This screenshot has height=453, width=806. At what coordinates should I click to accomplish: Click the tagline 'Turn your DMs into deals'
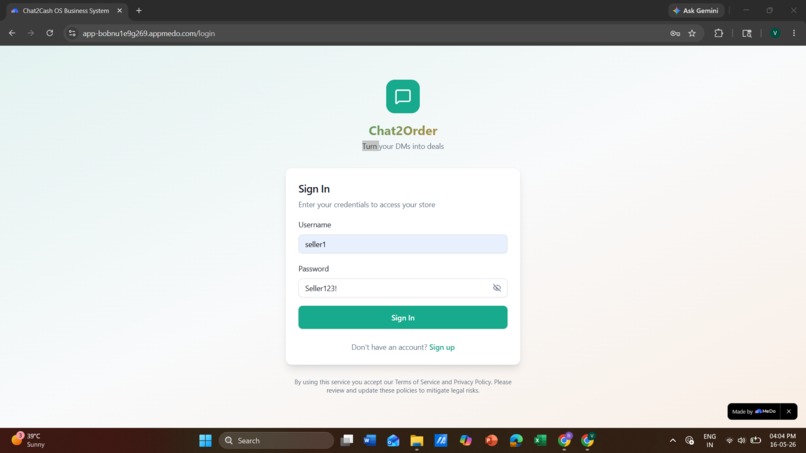402,147
